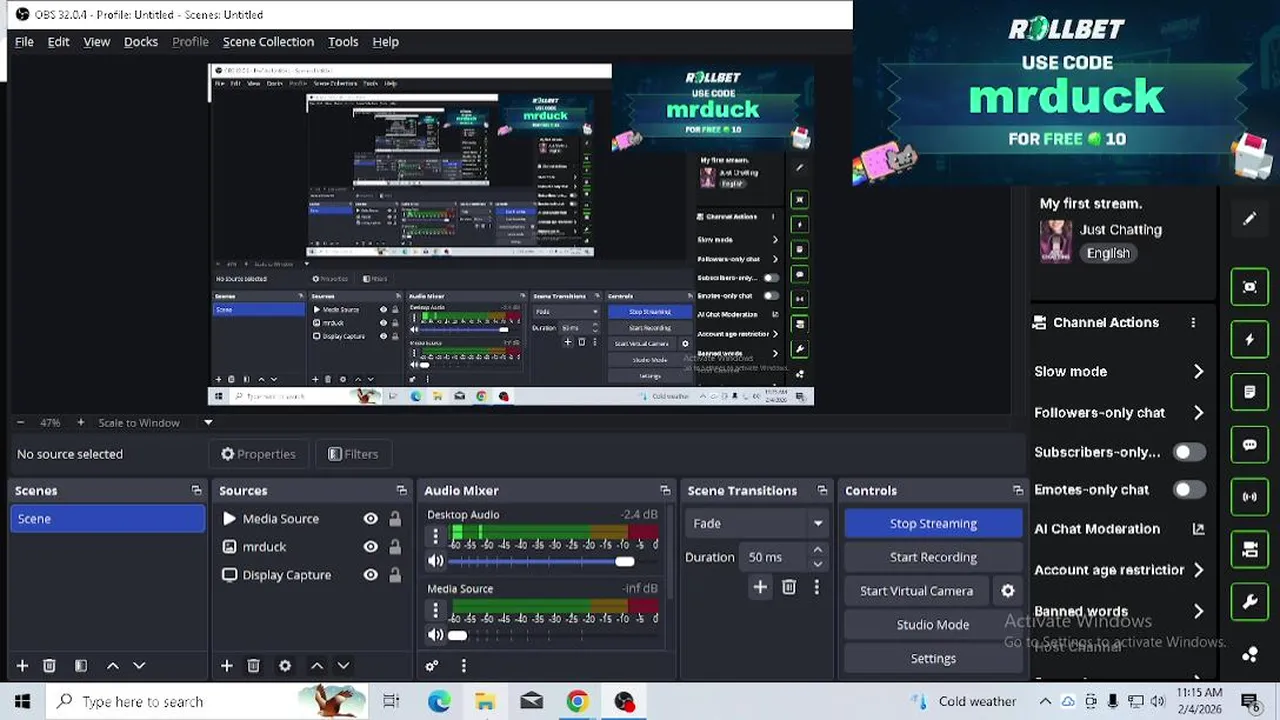The height and width of the screenshot is (720, 1280).
Task: Open scene filters icon in Scenes toolbar
Action: [x=81, y=666]
